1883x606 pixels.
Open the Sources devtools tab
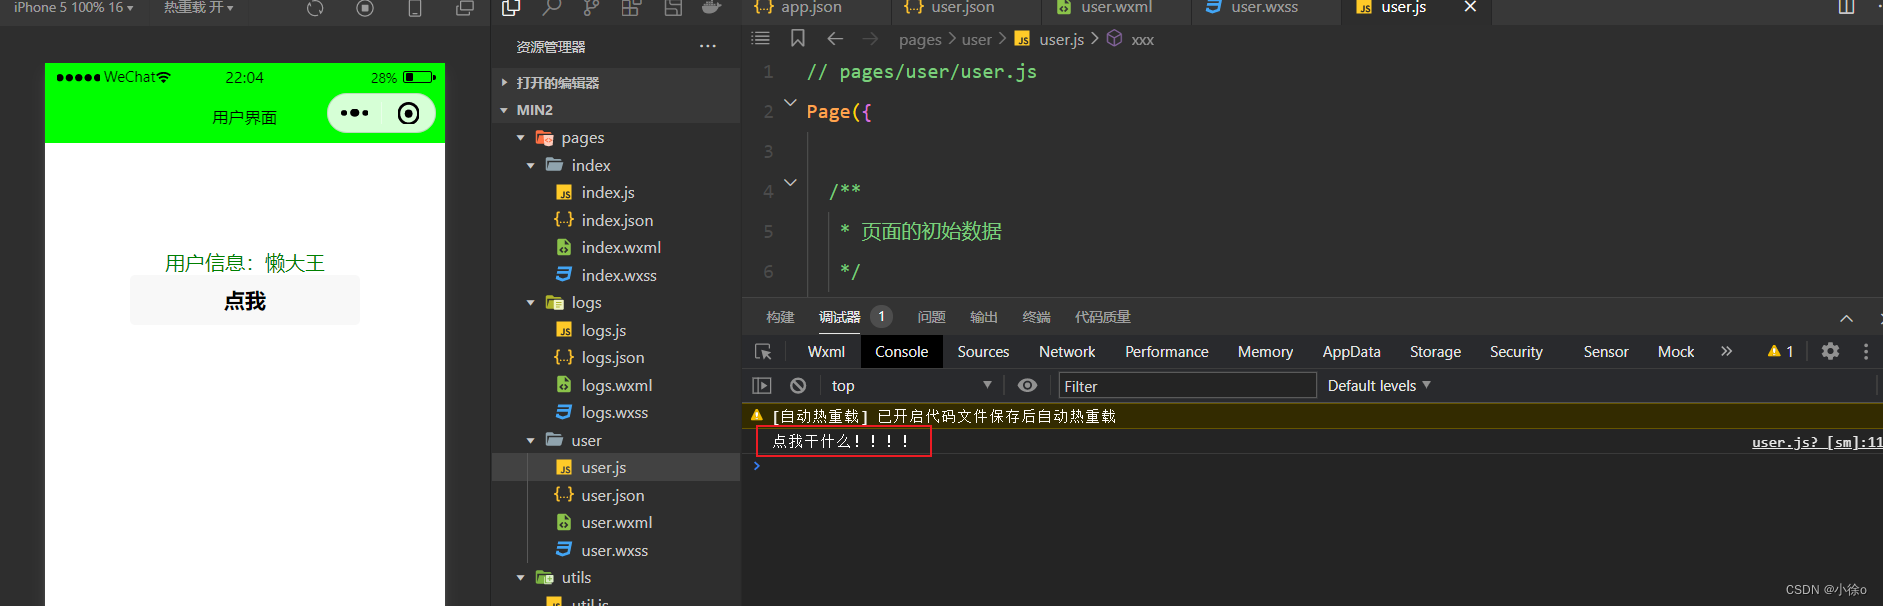[983, 352]
